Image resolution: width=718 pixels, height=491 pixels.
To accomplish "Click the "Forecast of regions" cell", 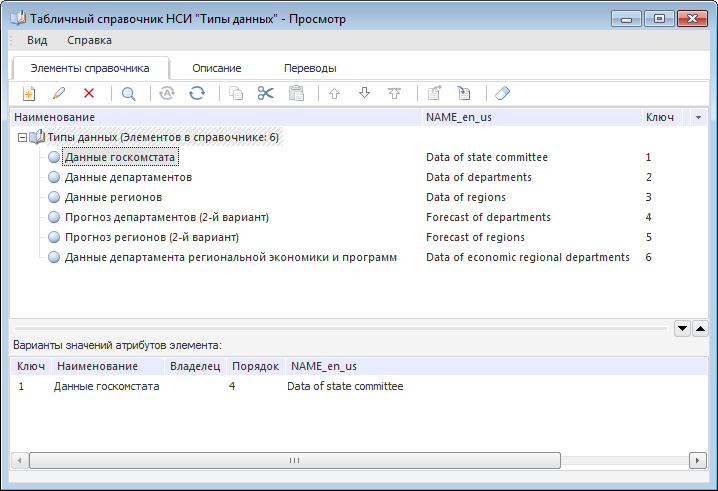I will 475,237.
